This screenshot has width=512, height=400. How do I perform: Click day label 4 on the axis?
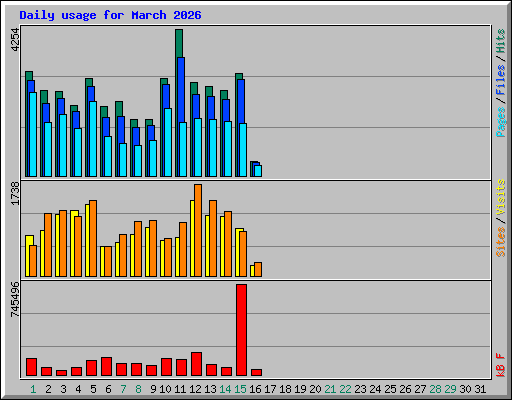pyautogui.click(x=78, y=389)
